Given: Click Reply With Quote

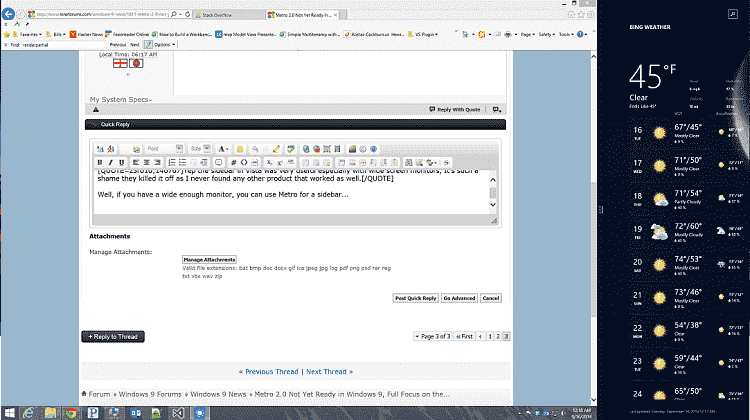Looking at the screenshot, I should pyautogui.click(x=455, y=110).
